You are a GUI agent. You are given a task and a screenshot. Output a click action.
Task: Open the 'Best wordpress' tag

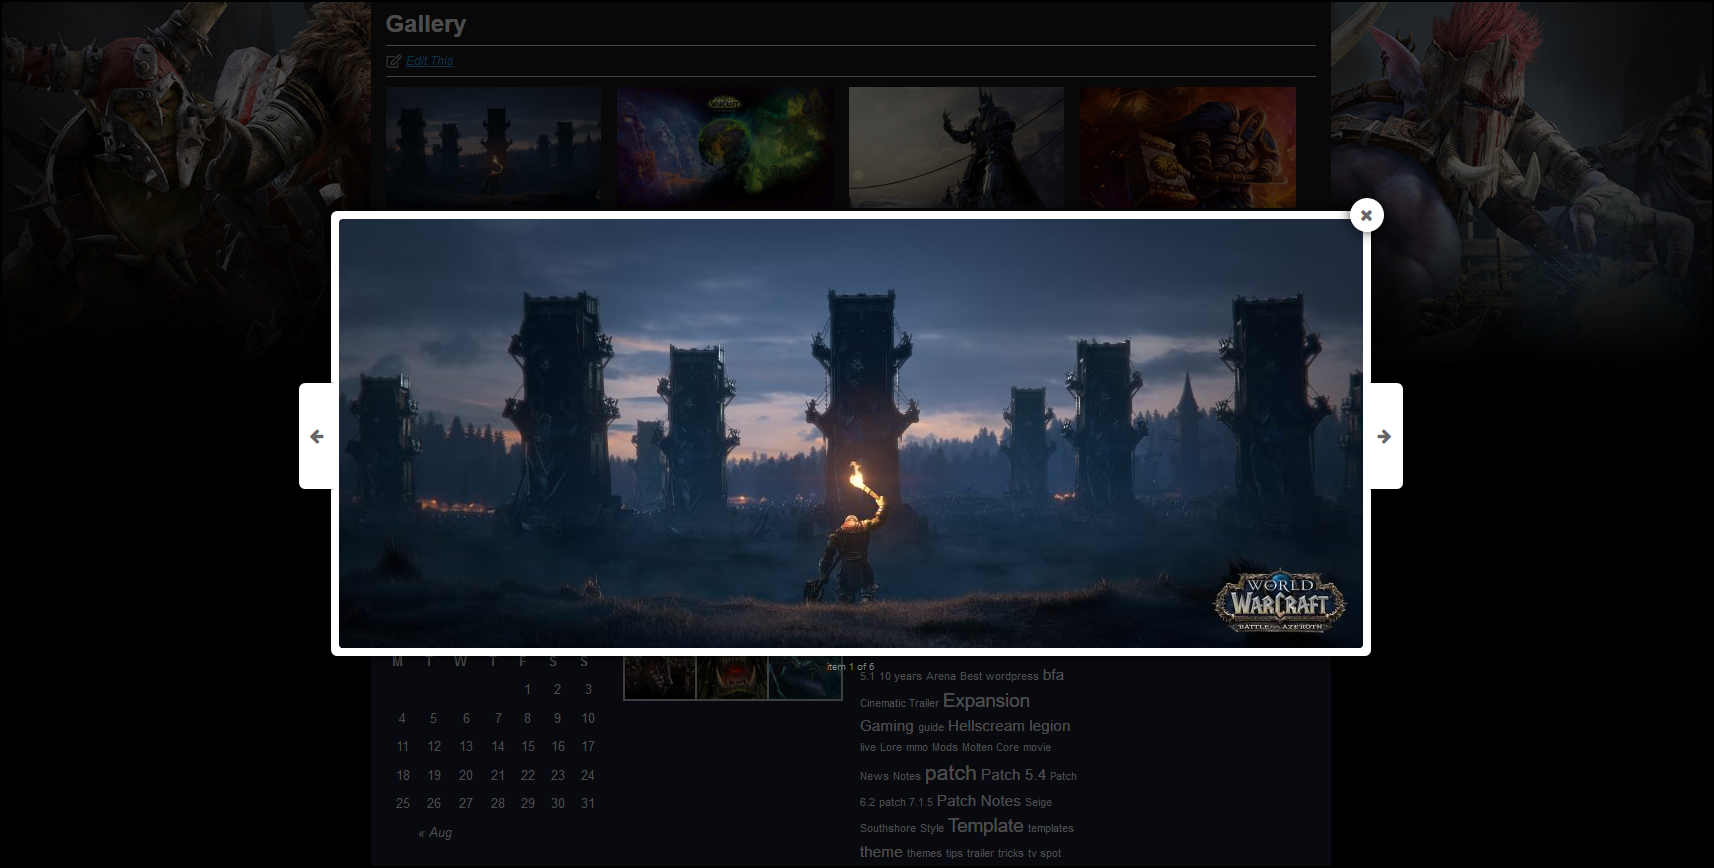pyautogui.click(x=999, y=677)
